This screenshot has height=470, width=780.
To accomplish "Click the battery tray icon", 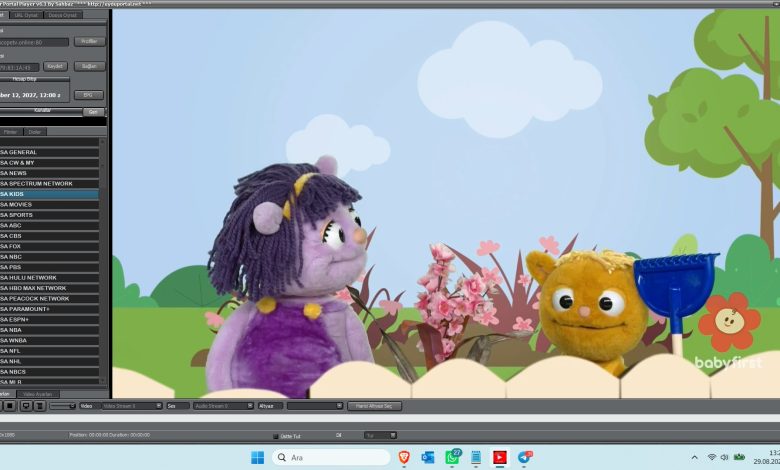I will (x=739, y=457).
